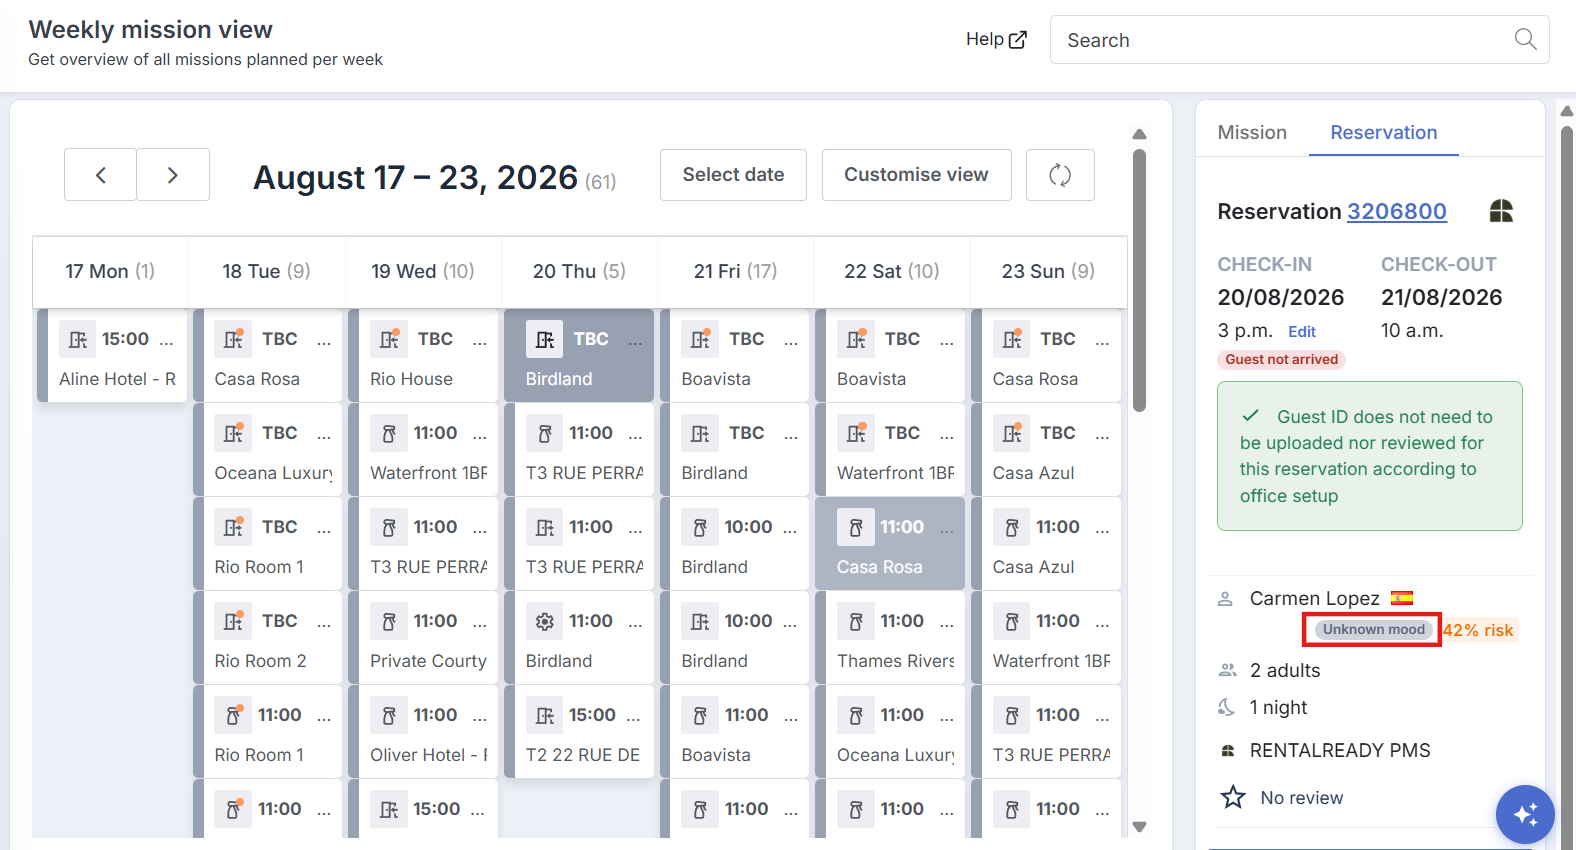Viewport: 1576px width, 850px height.
Task: Open the Select date picker
Action: (x=733, y=175)
